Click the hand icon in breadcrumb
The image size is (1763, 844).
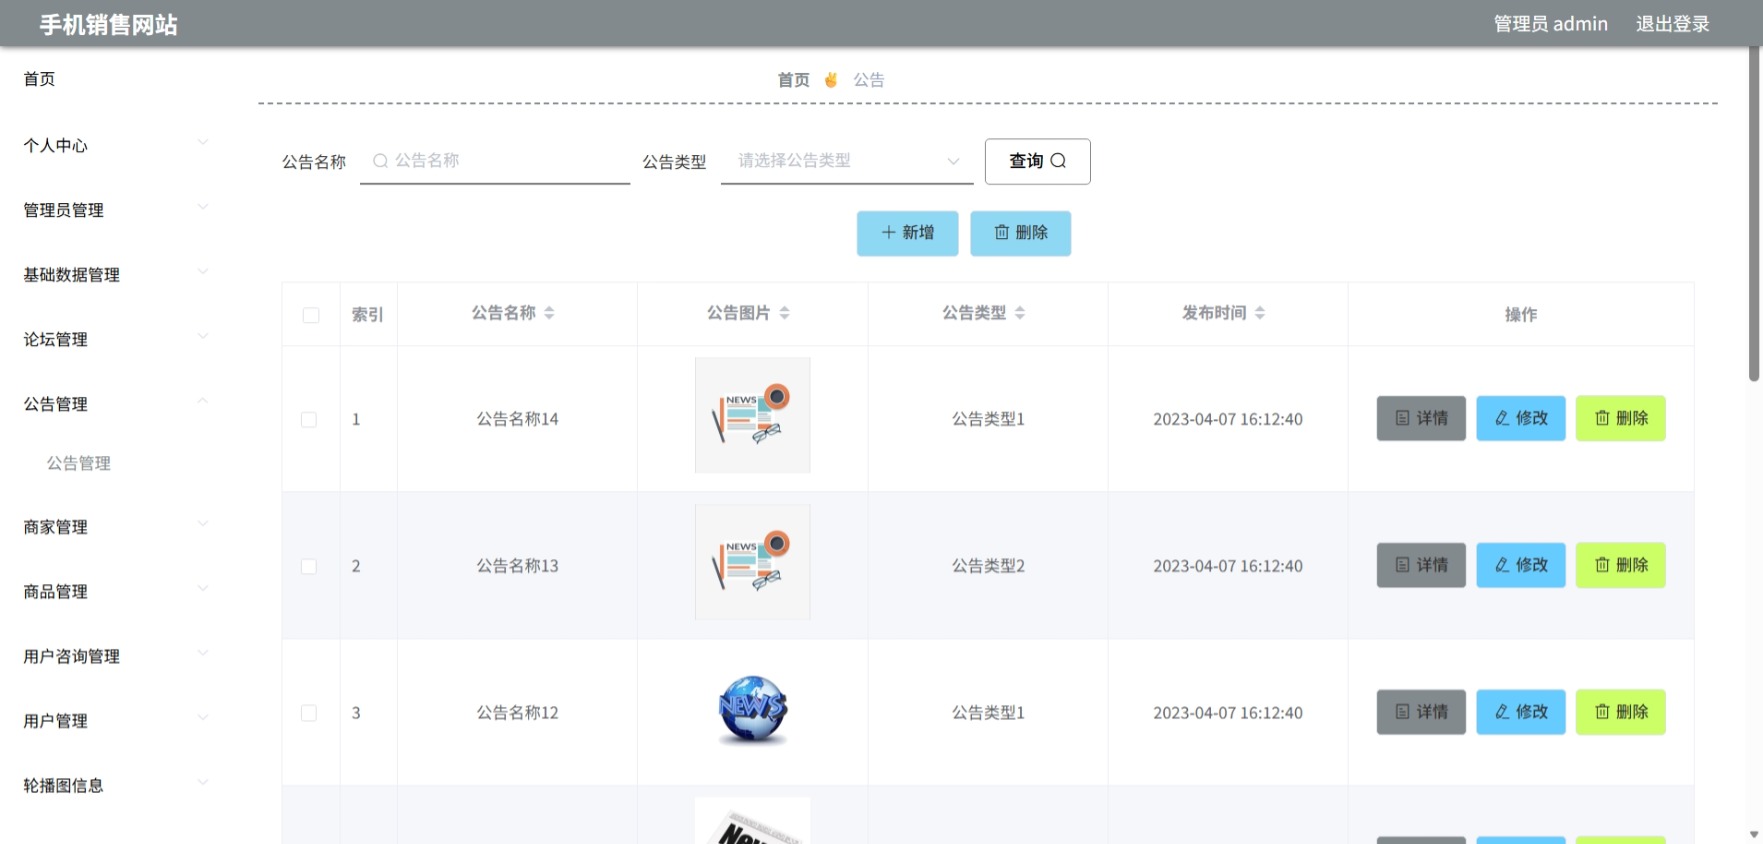[831, 80]
